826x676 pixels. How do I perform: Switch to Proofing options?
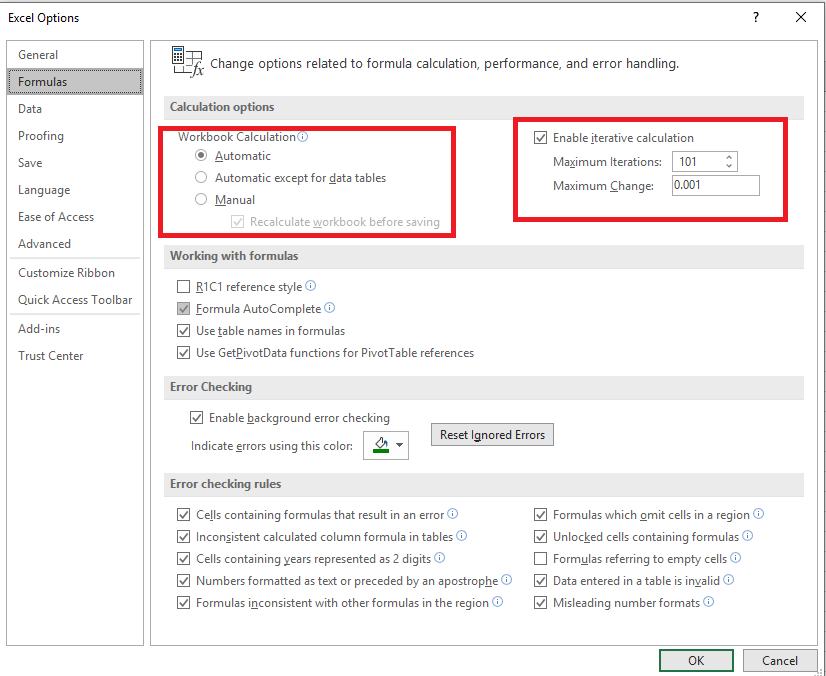click(75, 136)
